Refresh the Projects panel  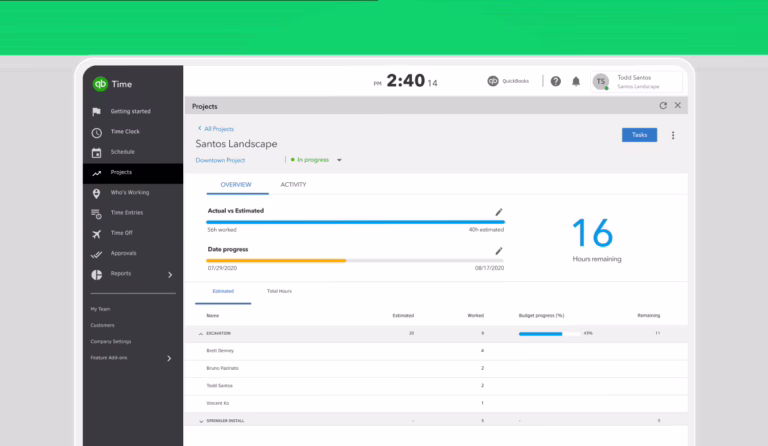tap(662, 105)
